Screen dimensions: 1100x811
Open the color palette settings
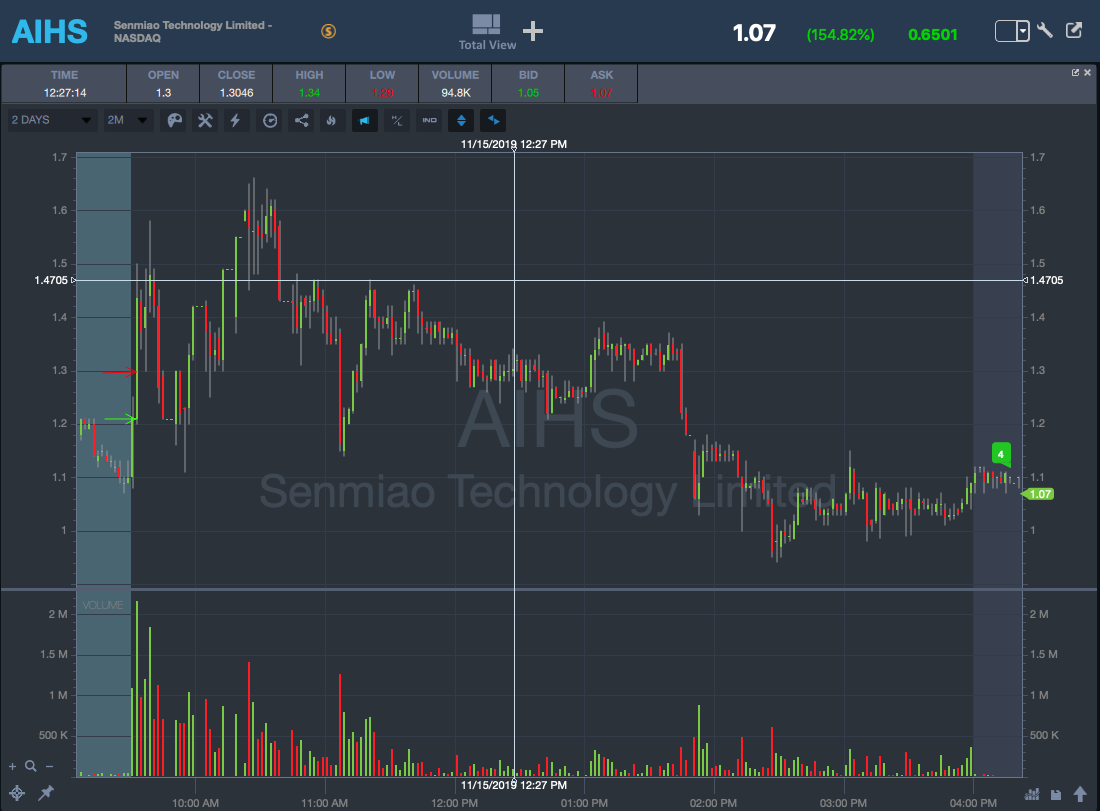[174, 121]
